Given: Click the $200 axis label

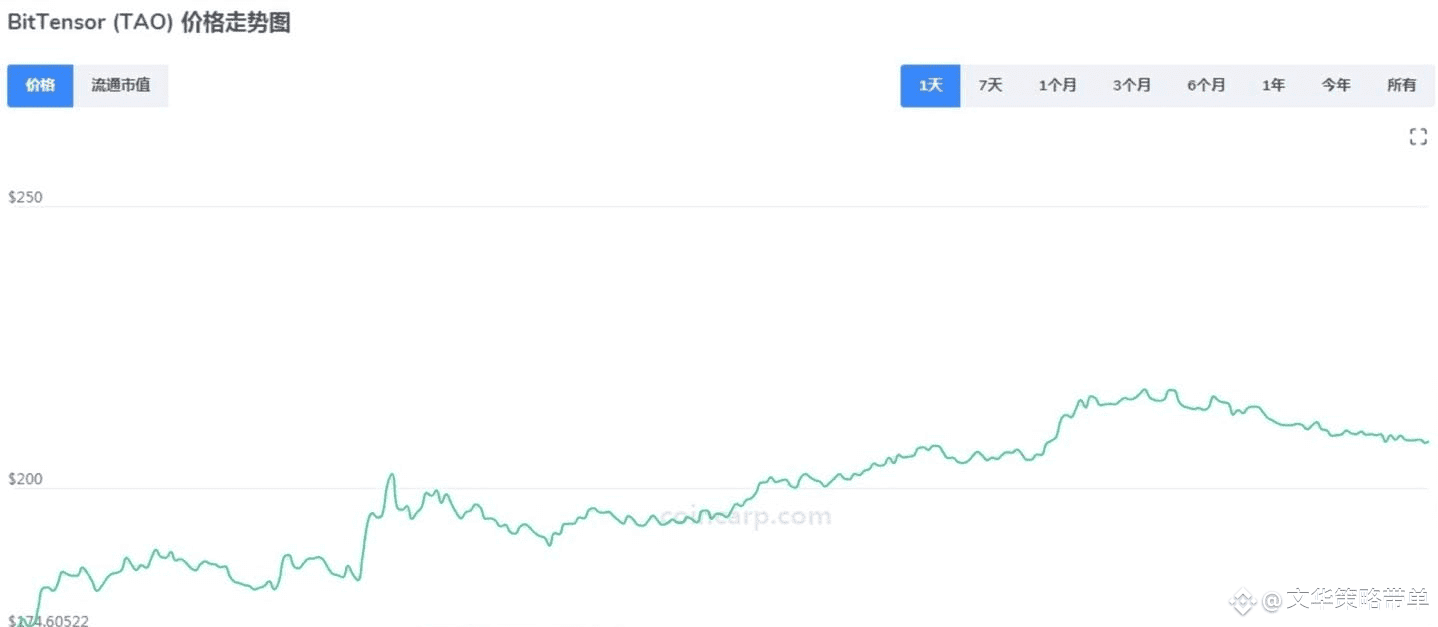Looking at the screenshot, I should (25, 479).
